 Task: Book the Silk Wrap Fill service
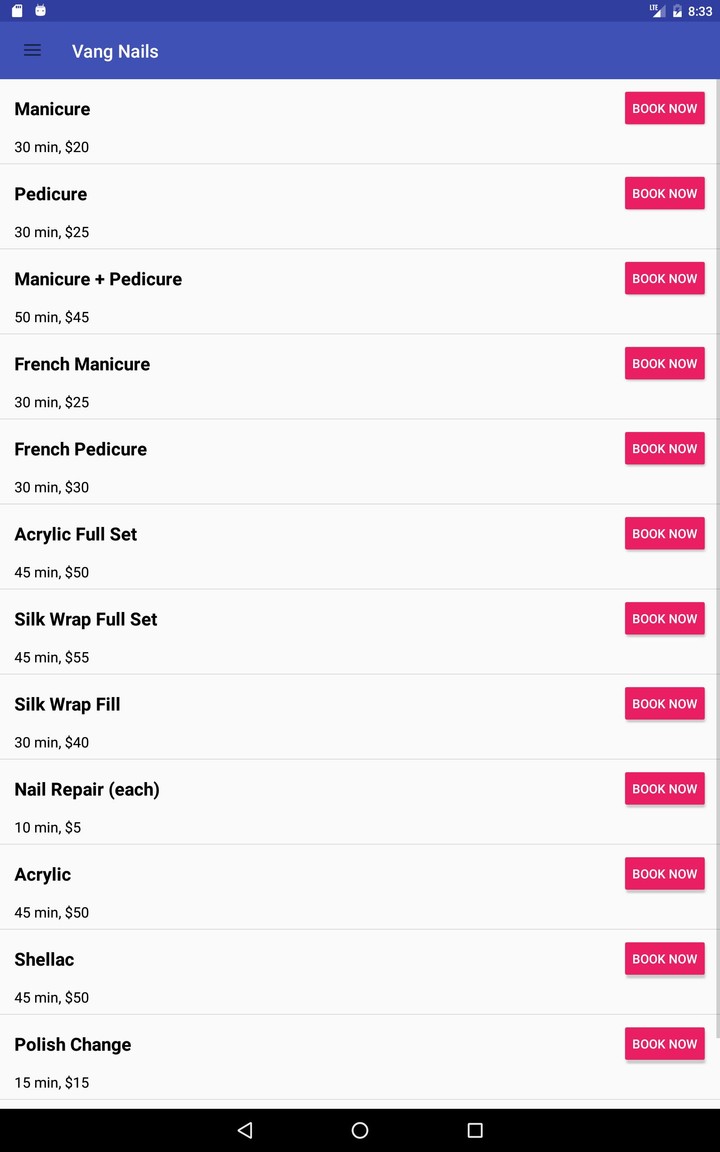[x=664, y=703]
